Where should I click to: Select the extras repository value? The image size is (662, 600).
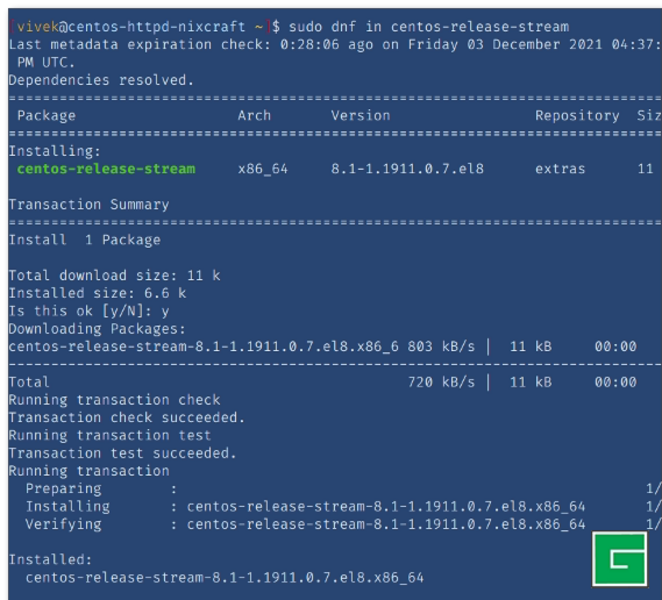point(560,168)
